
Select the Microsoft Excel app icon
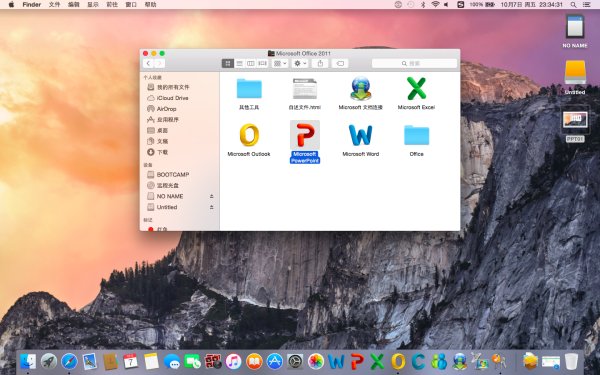point(416,88)
